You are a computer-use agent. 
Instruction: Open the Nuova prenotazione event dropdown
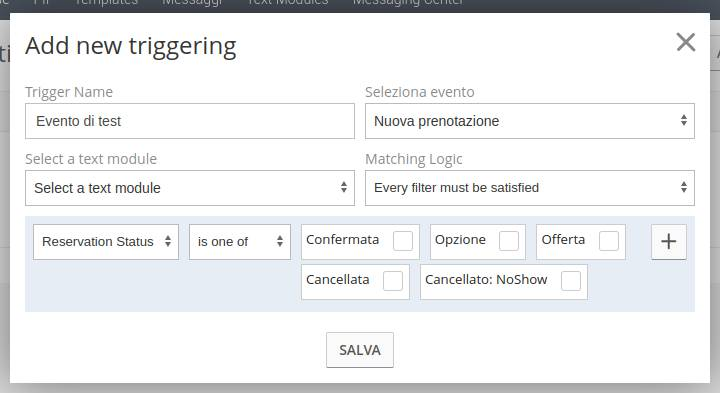[530, 121]
